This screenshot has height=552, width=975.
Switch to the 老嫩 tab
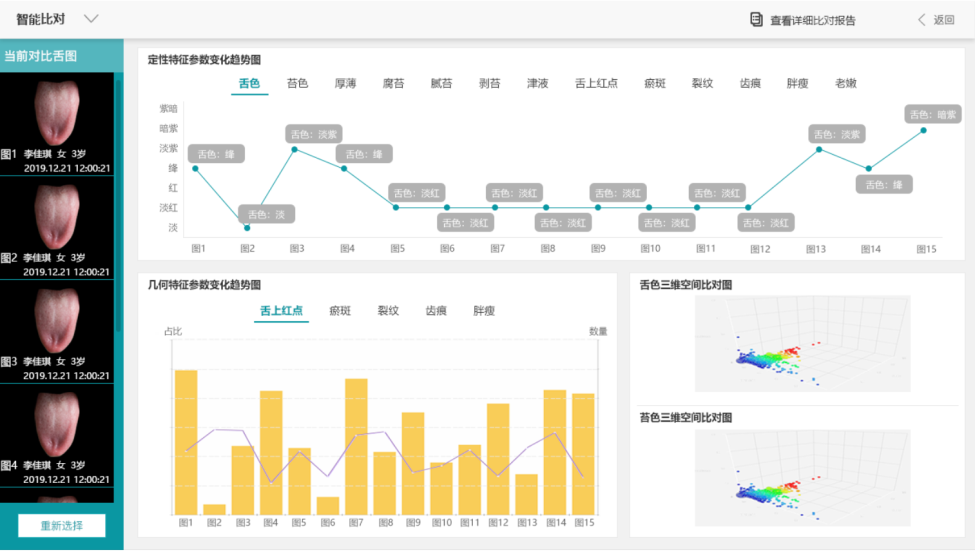click(846, 83)
